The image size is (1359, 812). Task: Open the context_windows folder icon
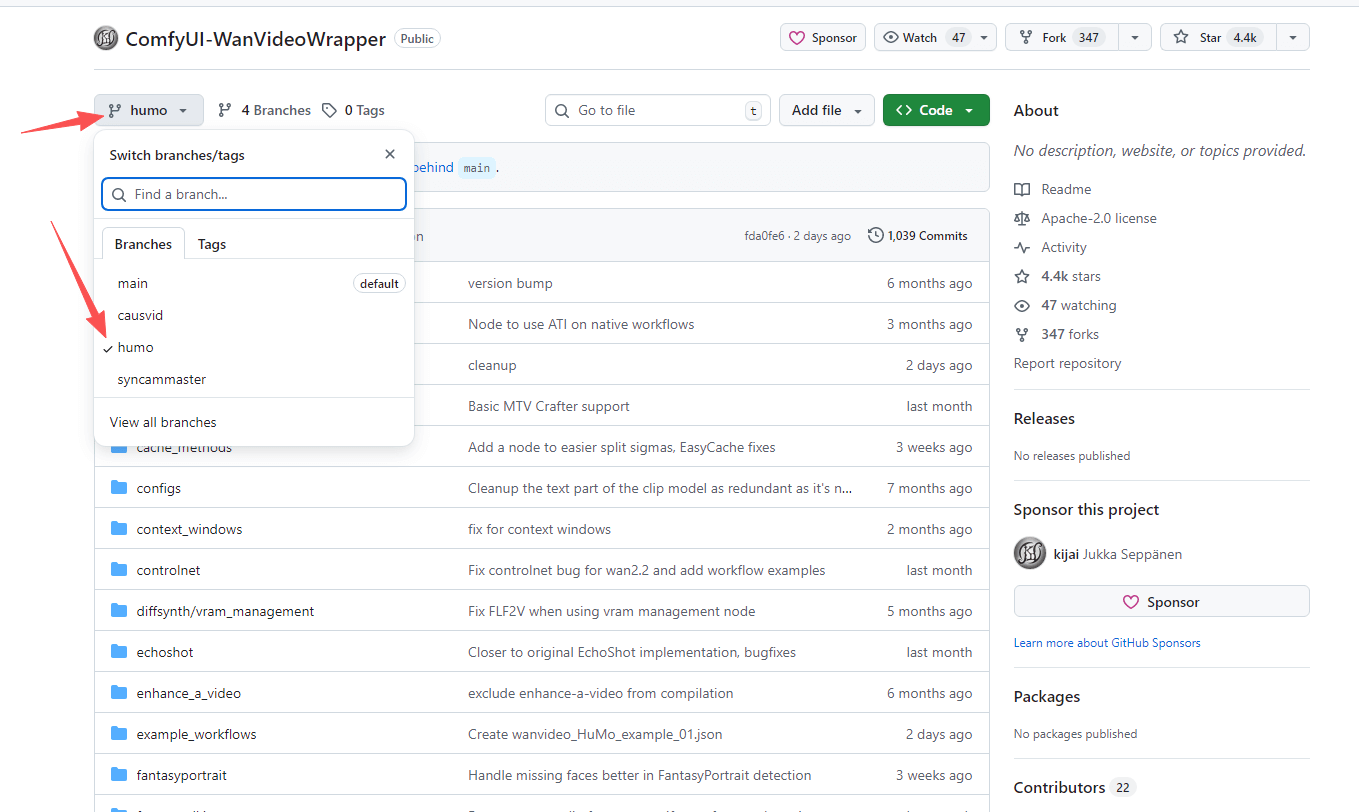tap(119, 529)
